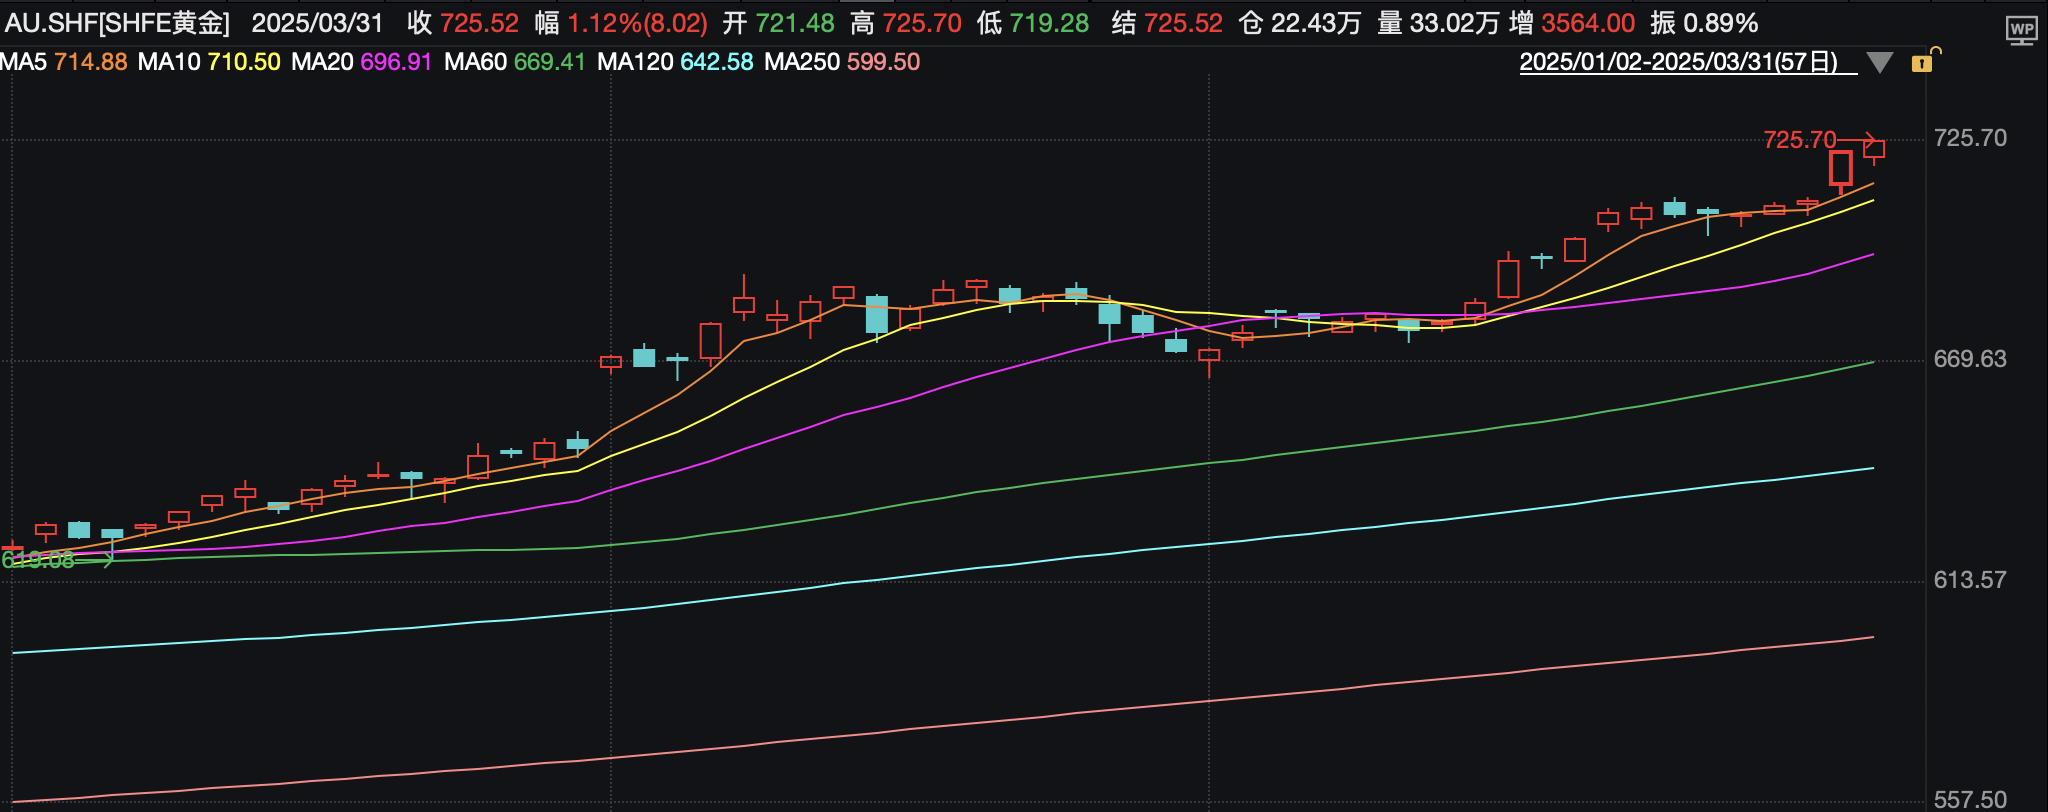Click the 725.70 price axis label

click(x=1969, y=138)
